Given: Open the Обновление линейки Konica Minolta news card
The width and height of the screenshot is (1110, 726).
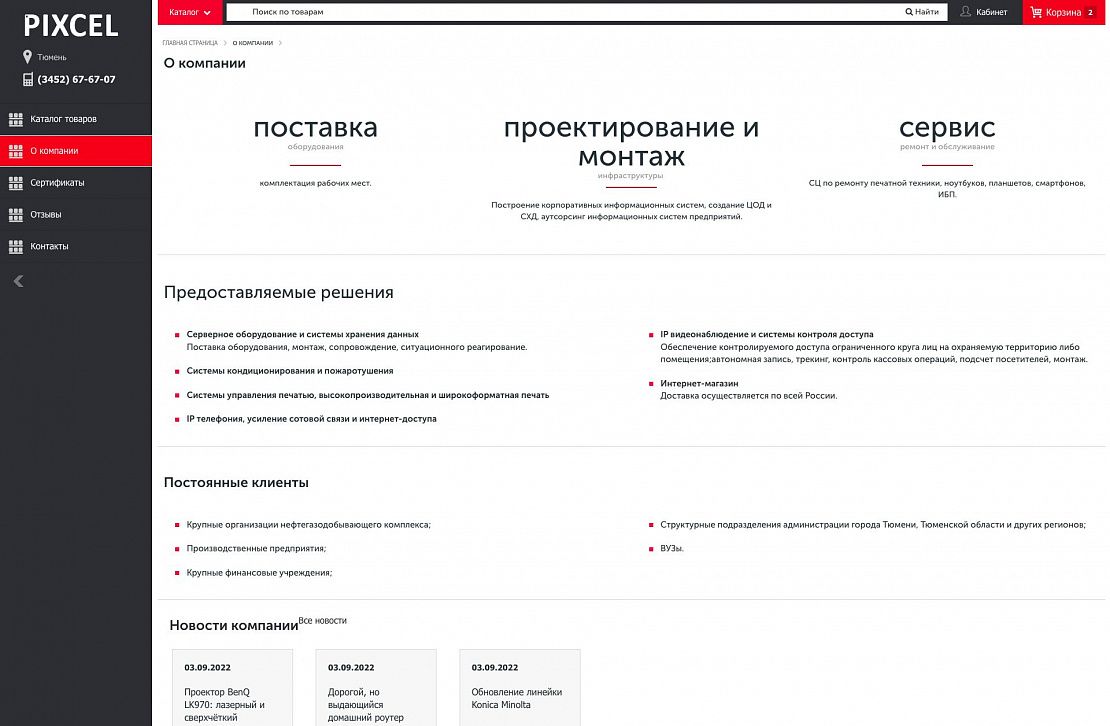Looking at the screenshot, I should tap(519, 691).
